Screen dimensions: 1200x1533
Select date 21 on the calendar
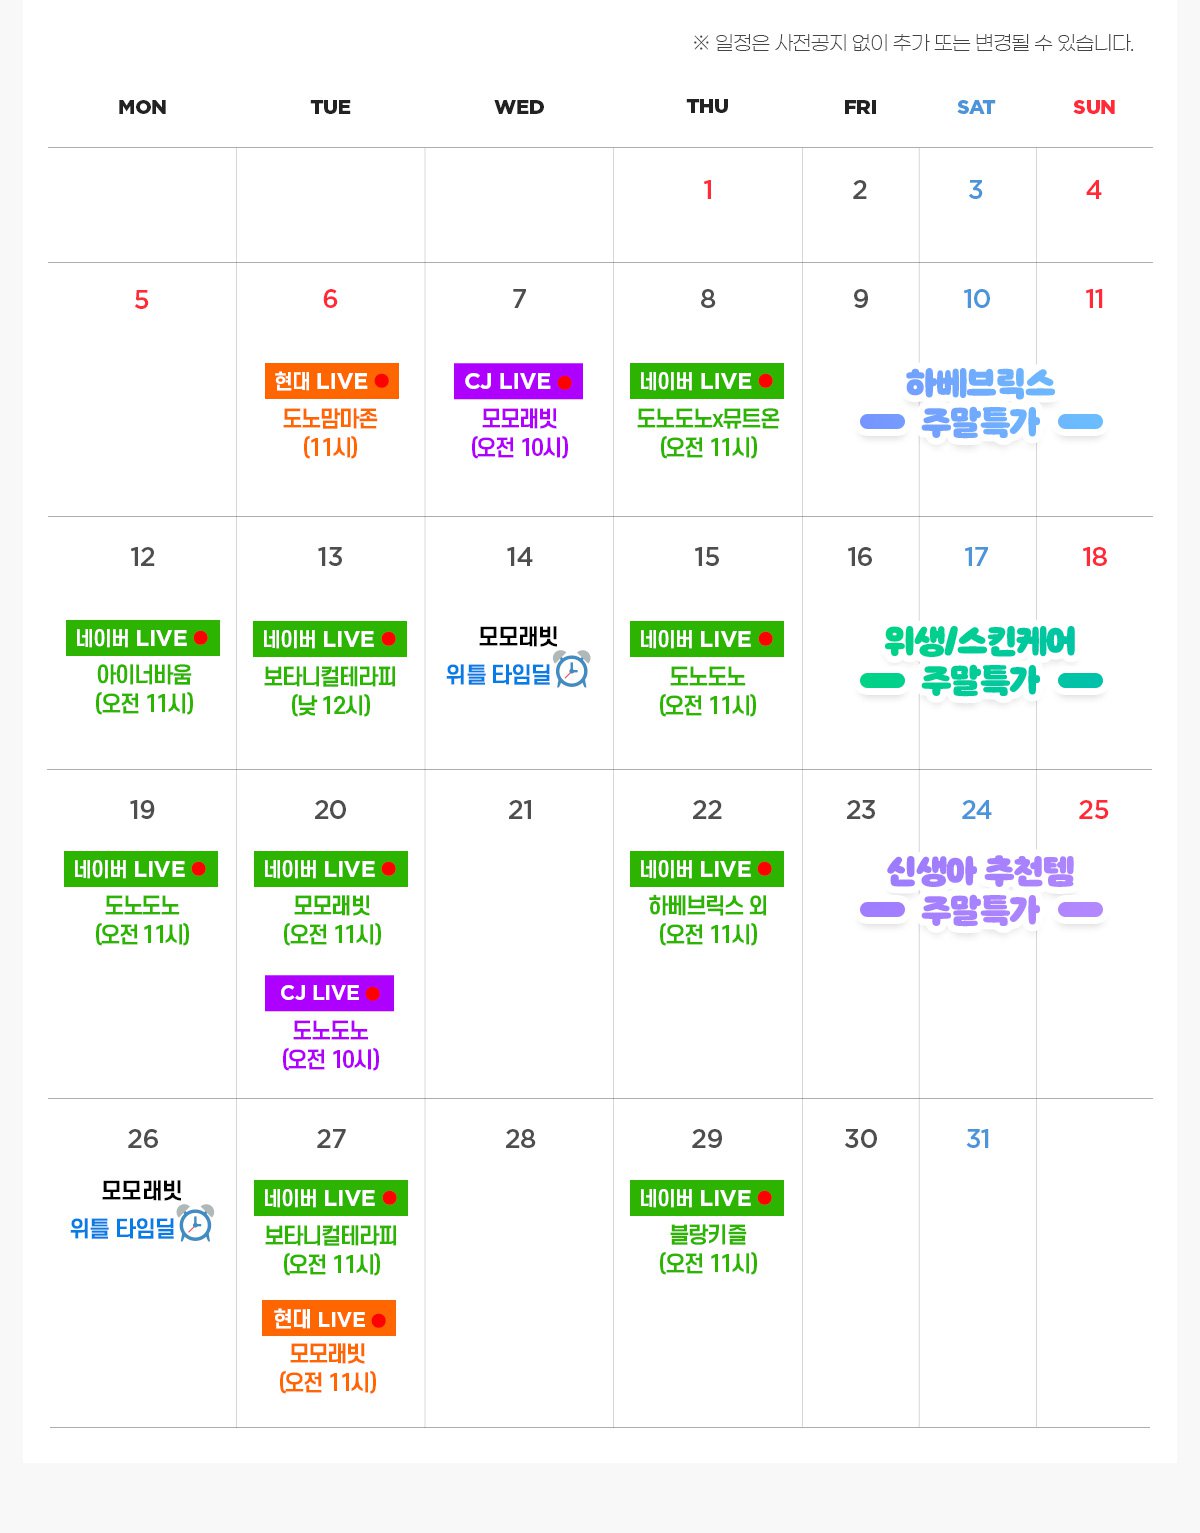coord(520,810)
